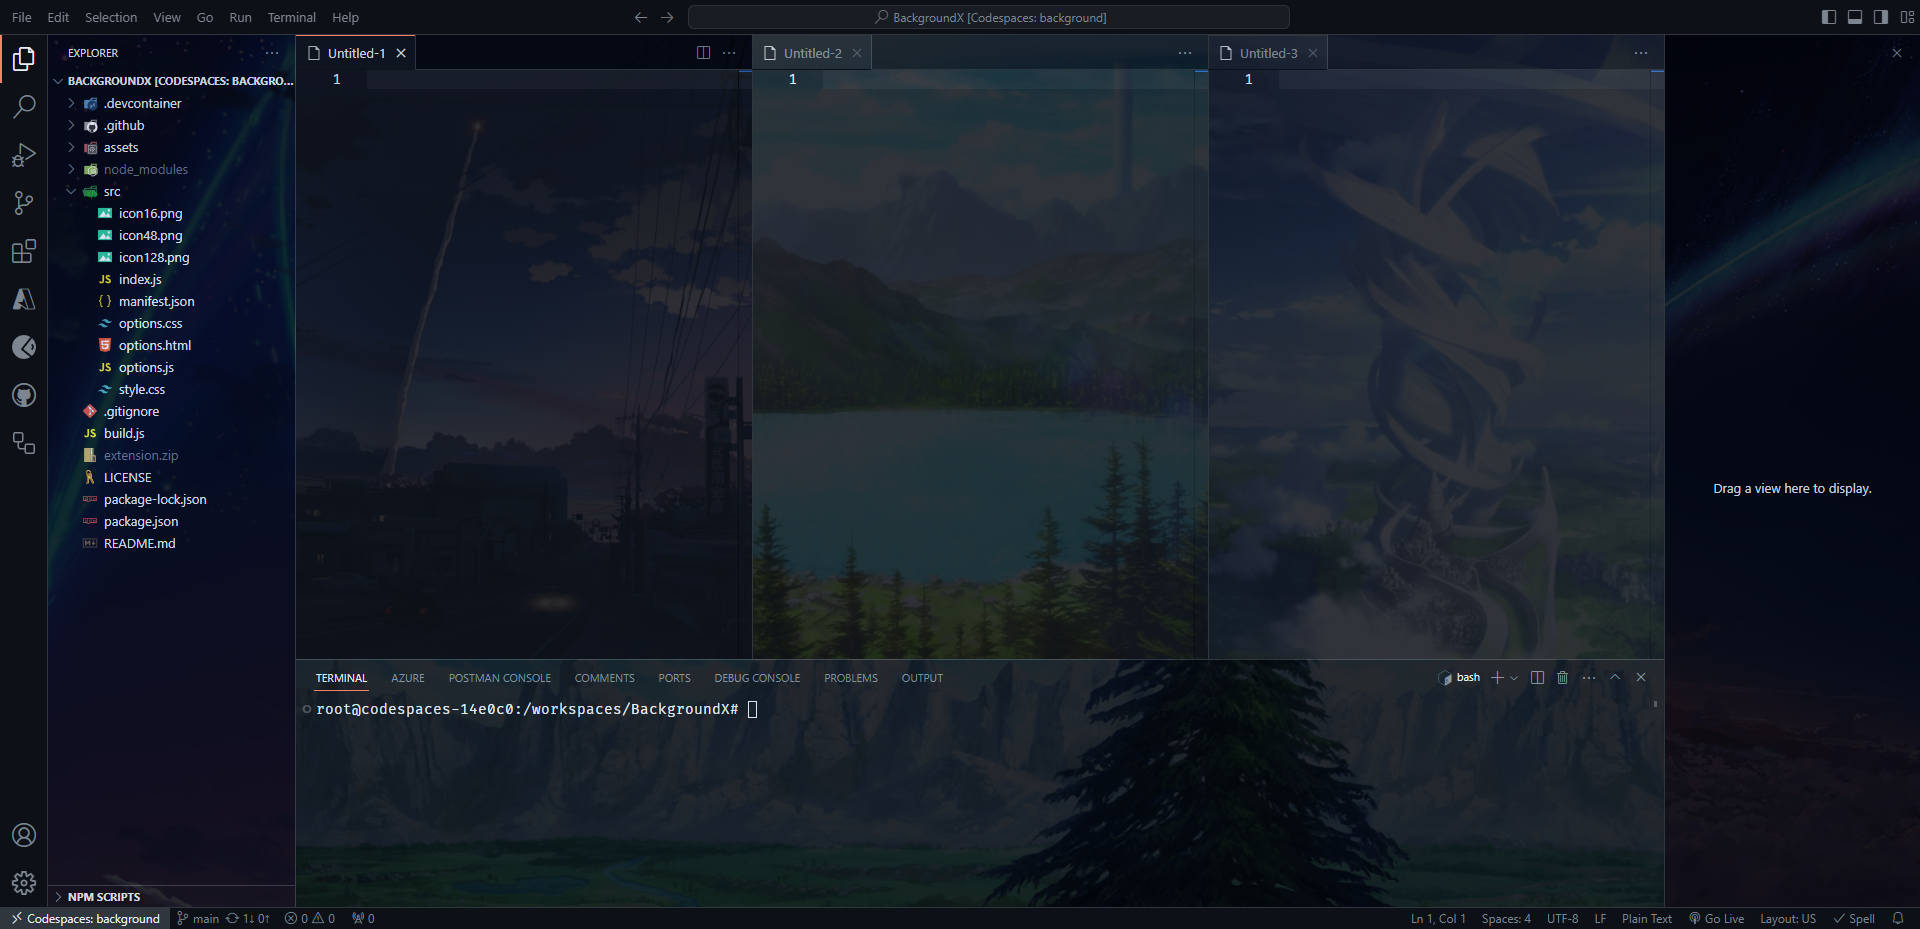Click Codespaces: background remote indicator
The image size is (1920, 929).
click(x=85, y=918)
